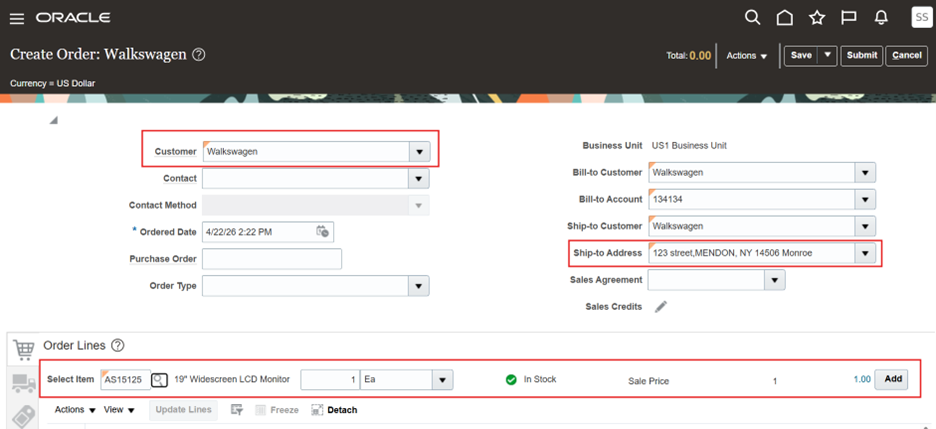Click the Customer field with Walkswagen
This screenshot has height=429, width=936.
click(x=306, y=152)
